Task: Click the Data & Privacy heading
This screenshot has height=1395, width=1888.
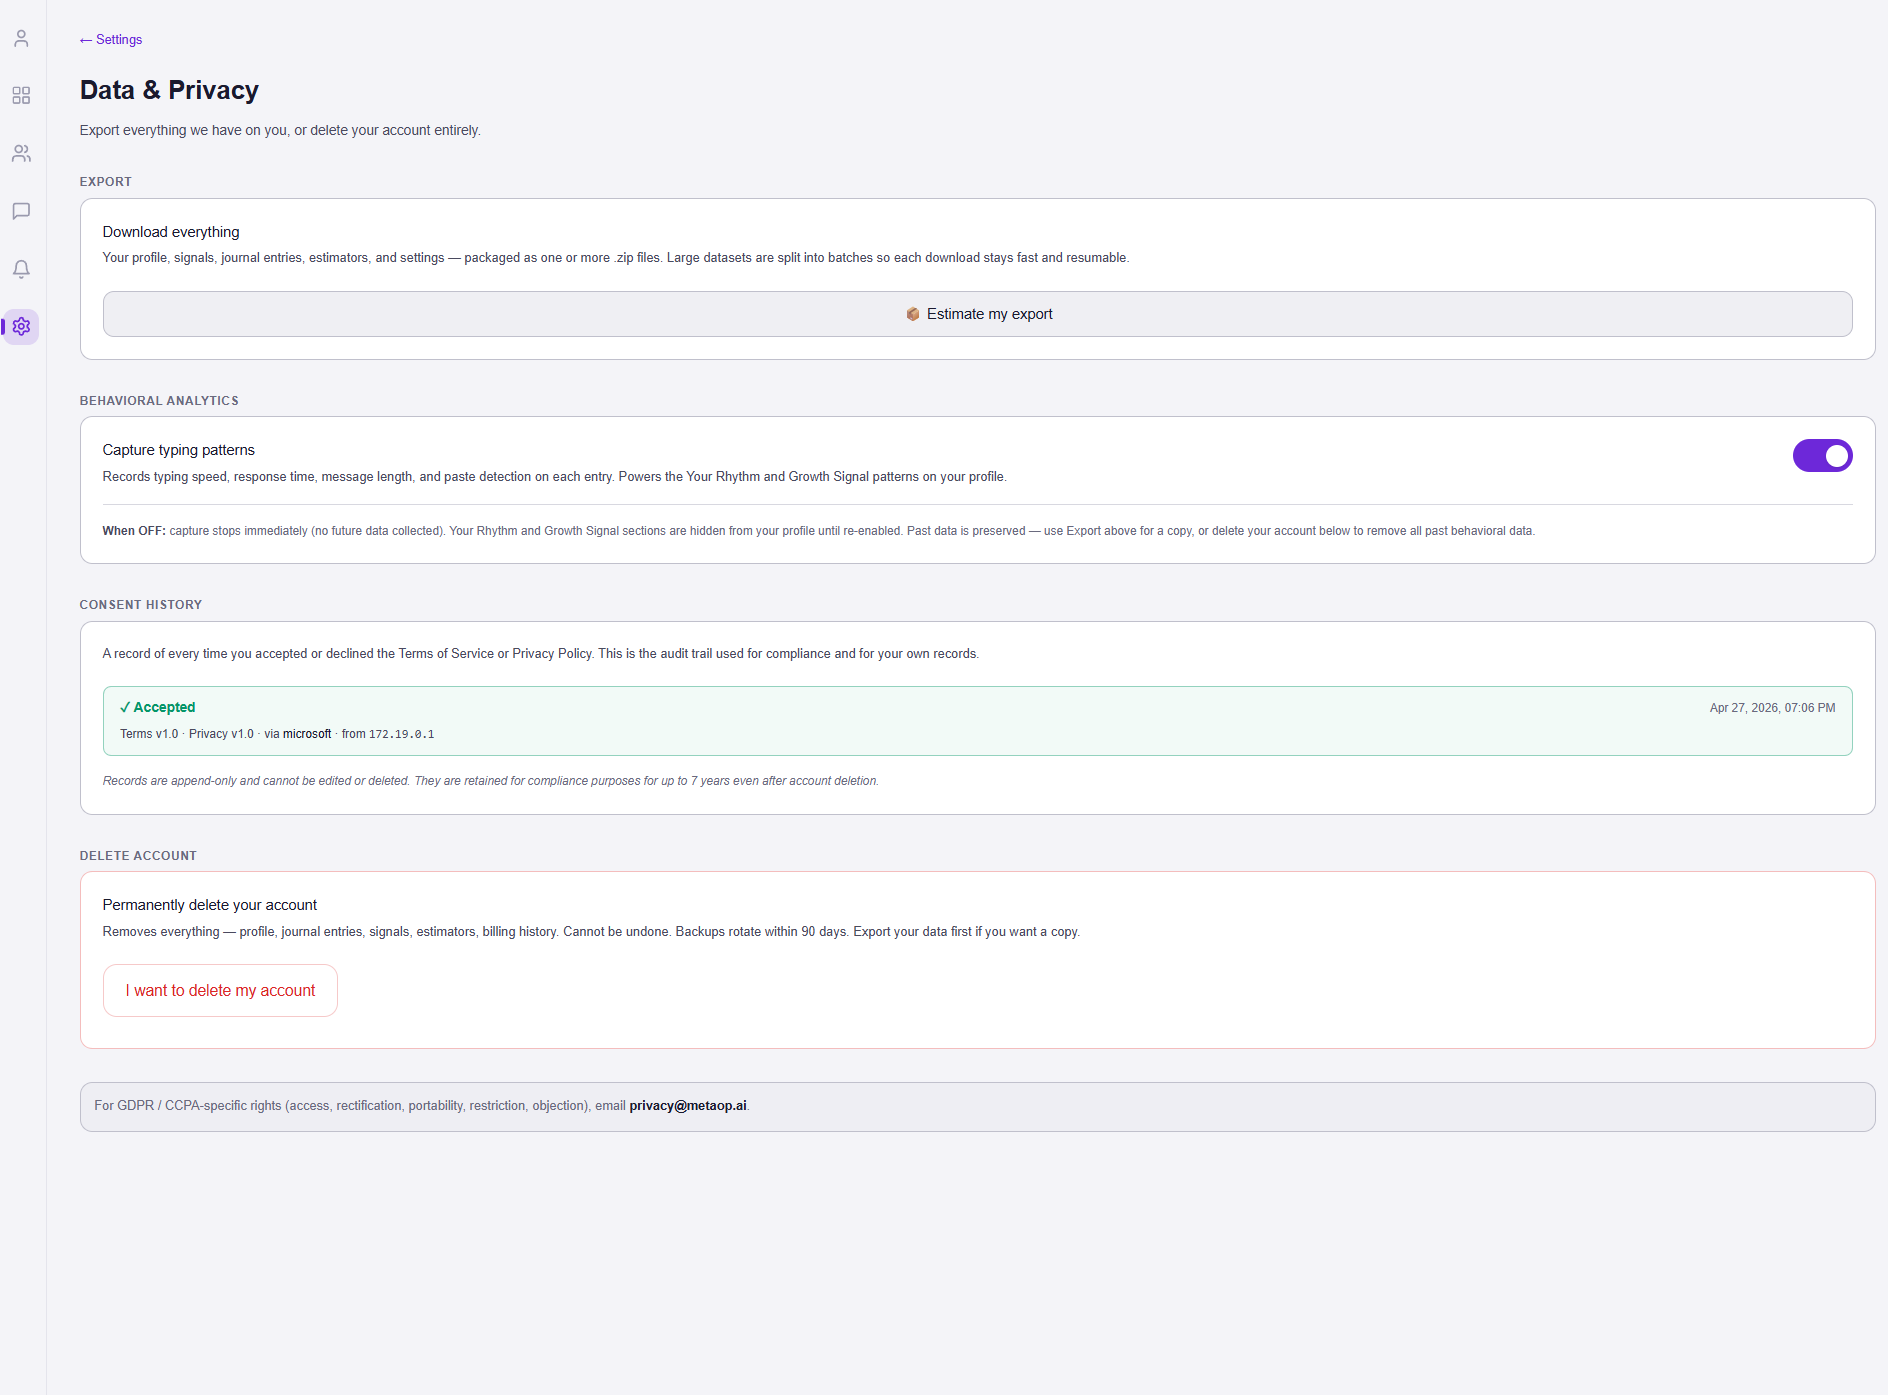Action: pos(169,90)
